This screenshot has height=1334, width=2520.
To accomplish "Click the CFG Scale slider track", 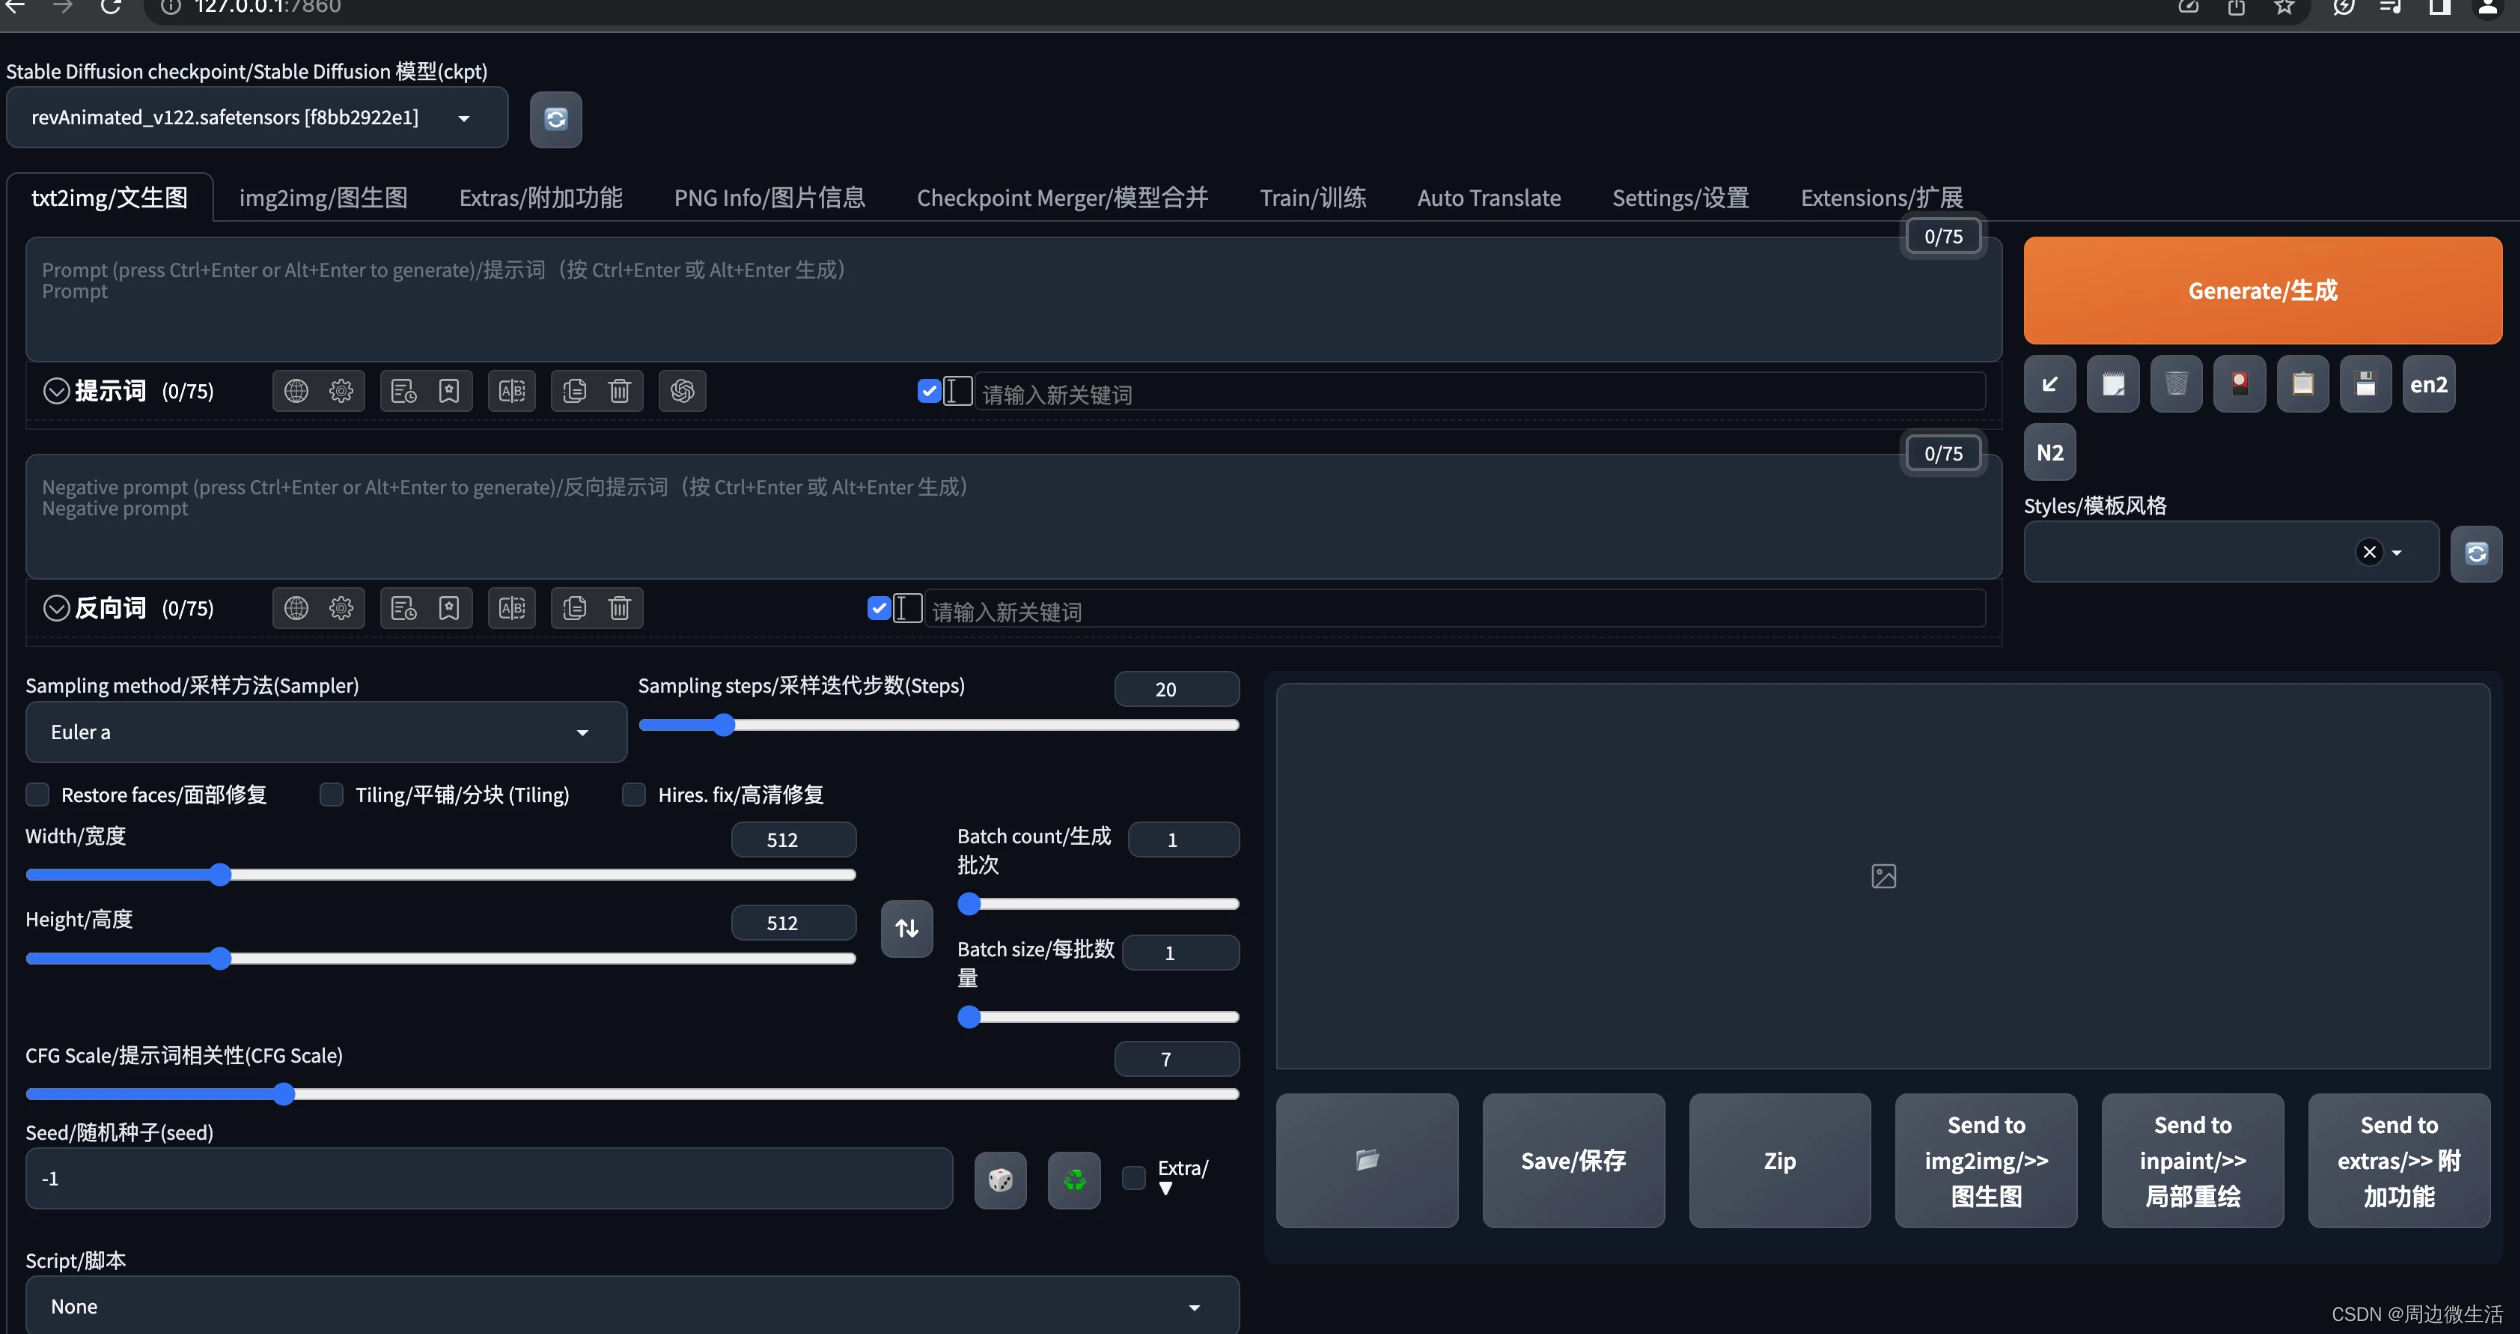I will [632, 1094].
